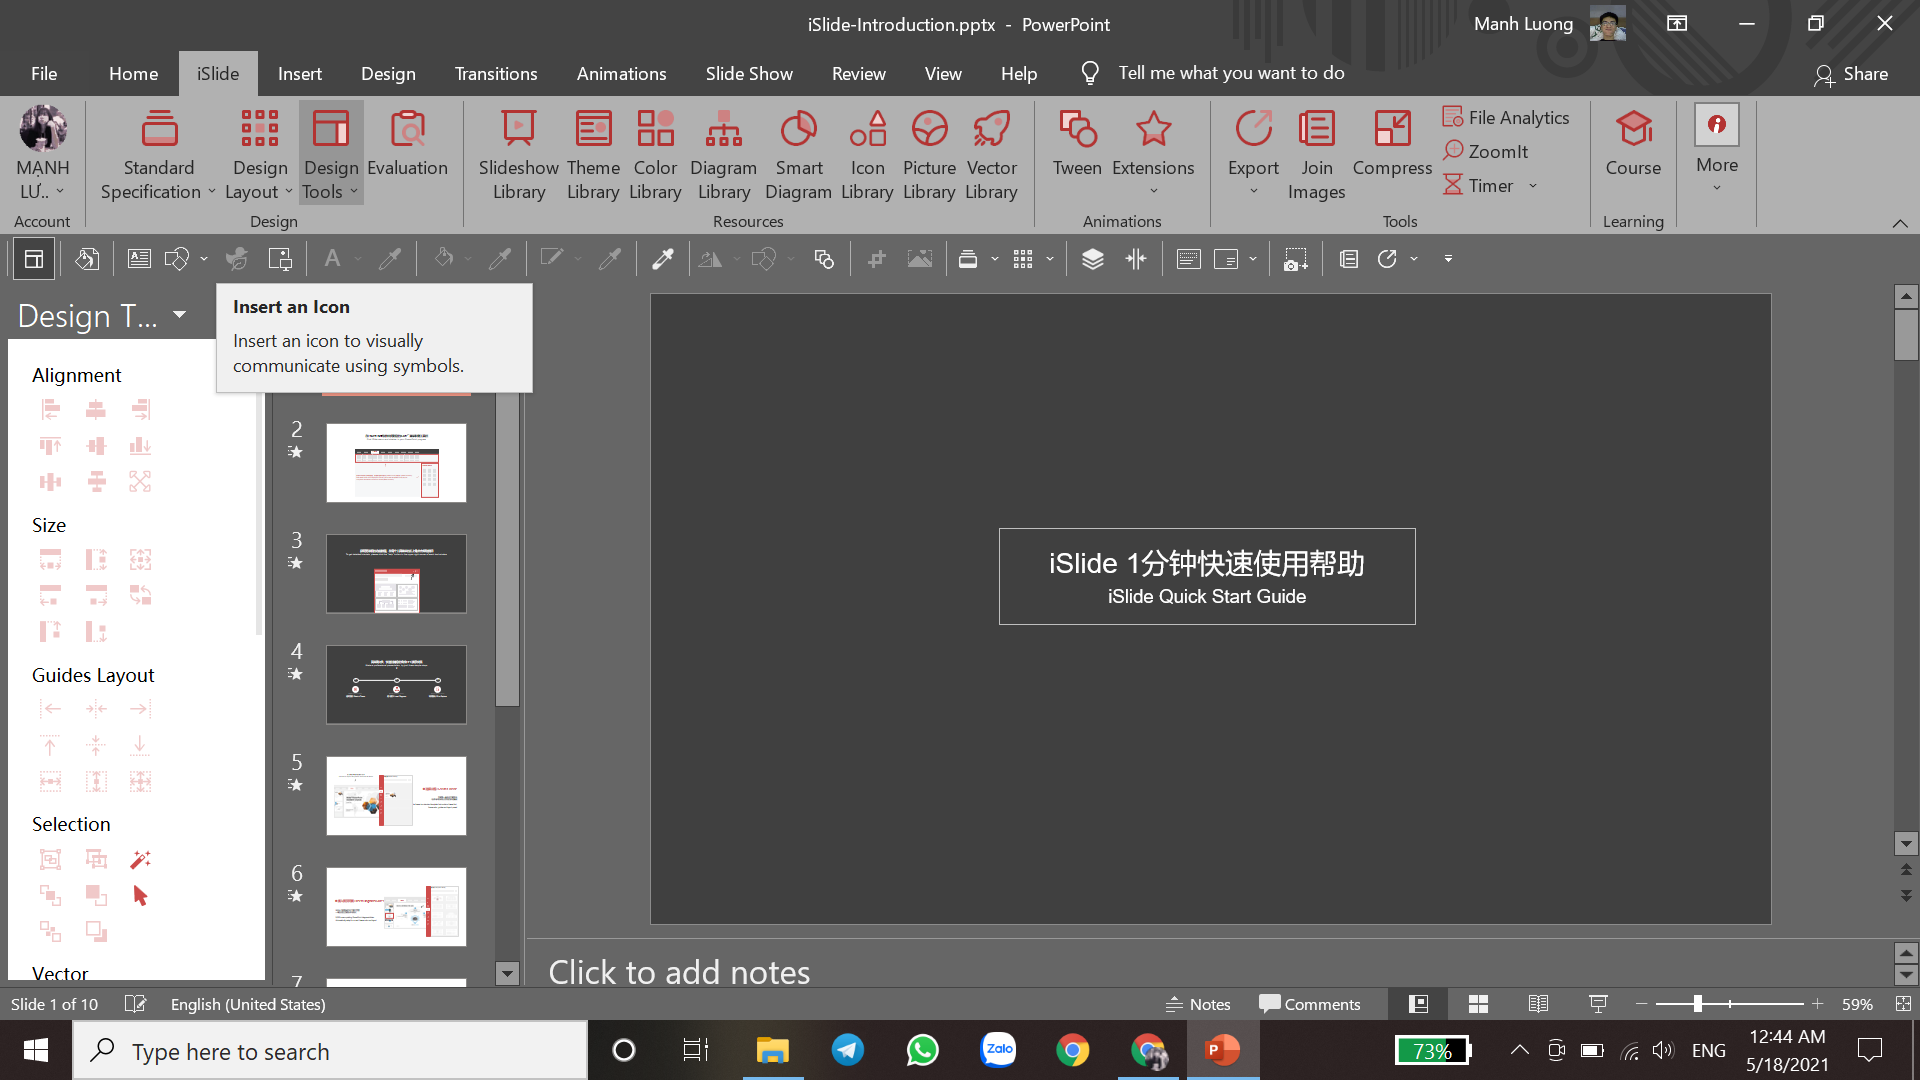The height and width of the screenshot is (1080, 1920).
Task: Open the Theme Library
Action: tap(593, 154)
